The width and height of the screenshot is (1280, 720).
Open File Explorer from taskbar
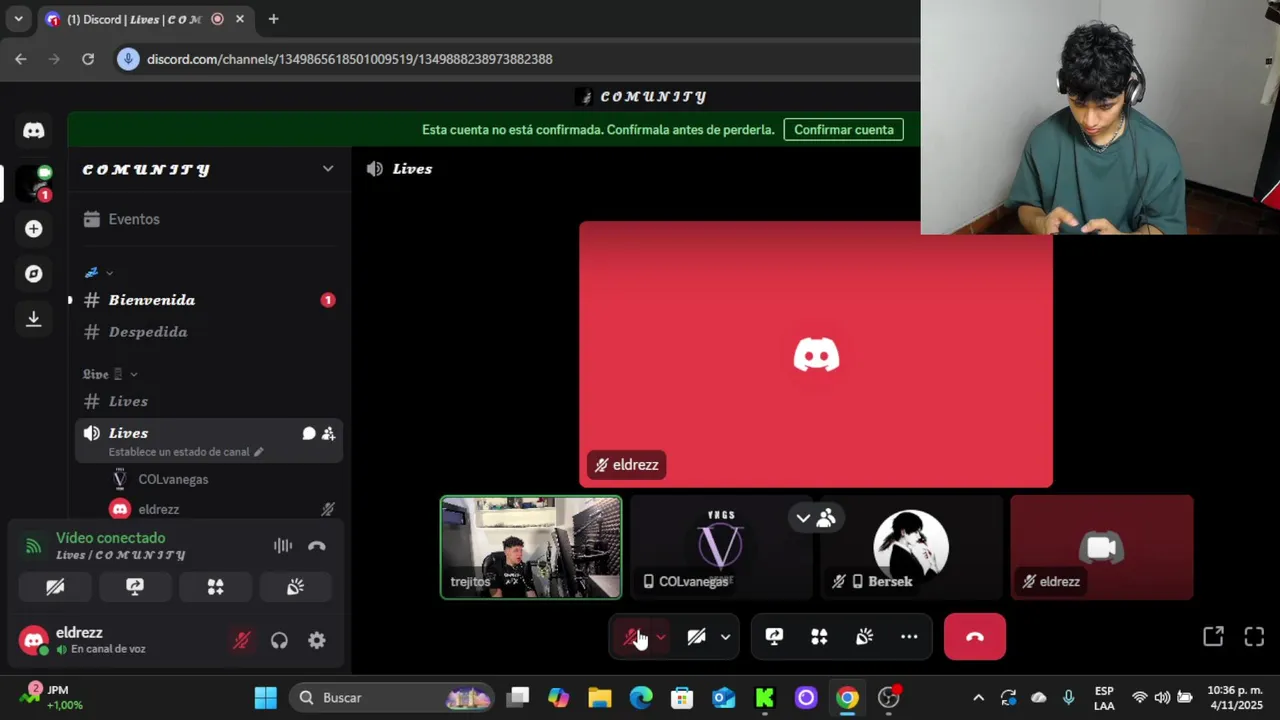[x=600, y=698]
